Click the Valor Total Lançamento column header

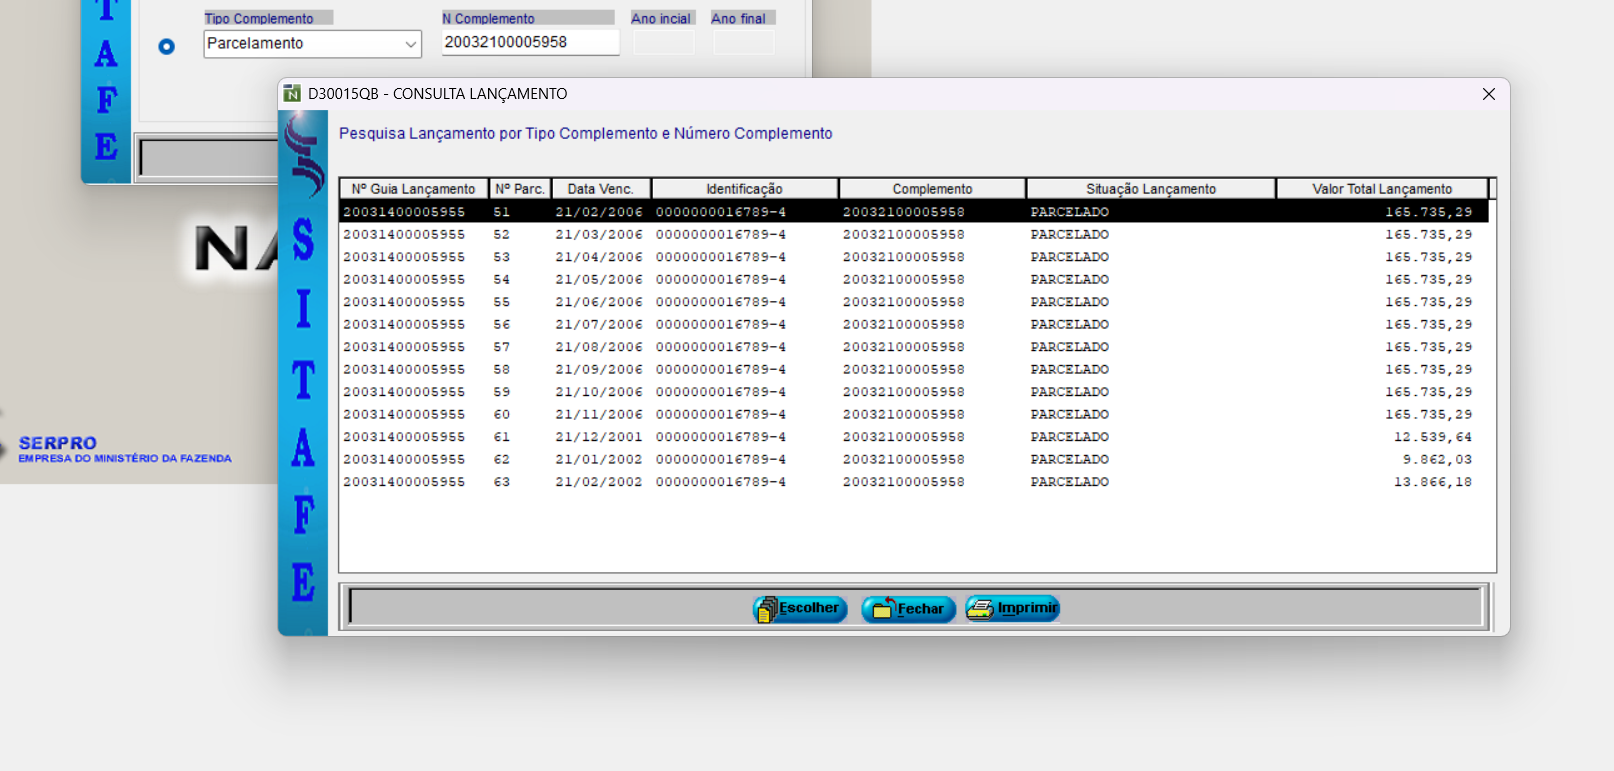pos(1381,189)
